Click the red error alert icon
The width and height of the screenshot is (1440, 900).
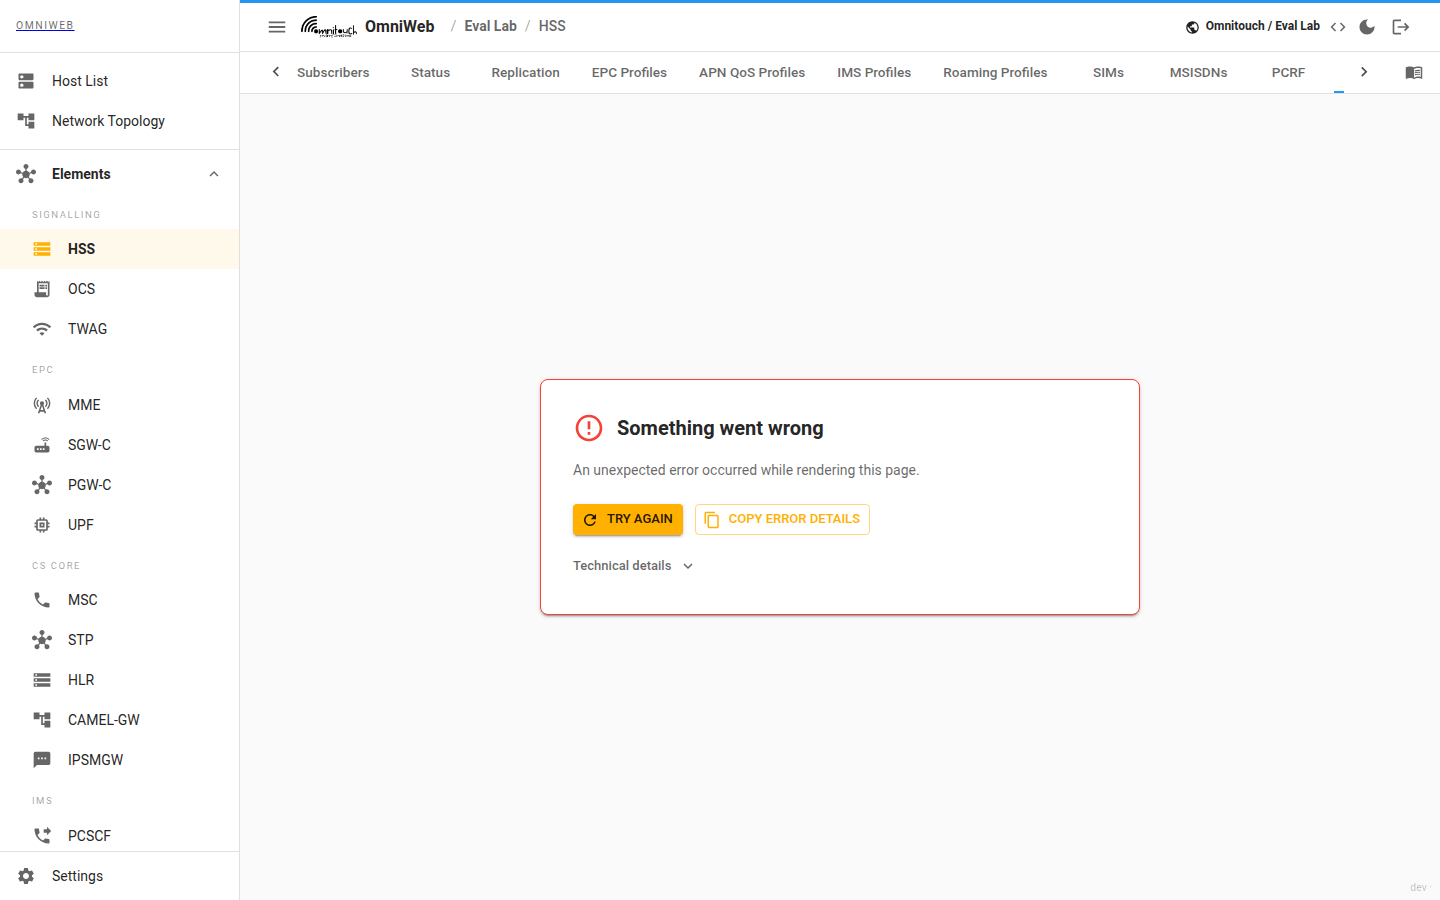(589, 428)
